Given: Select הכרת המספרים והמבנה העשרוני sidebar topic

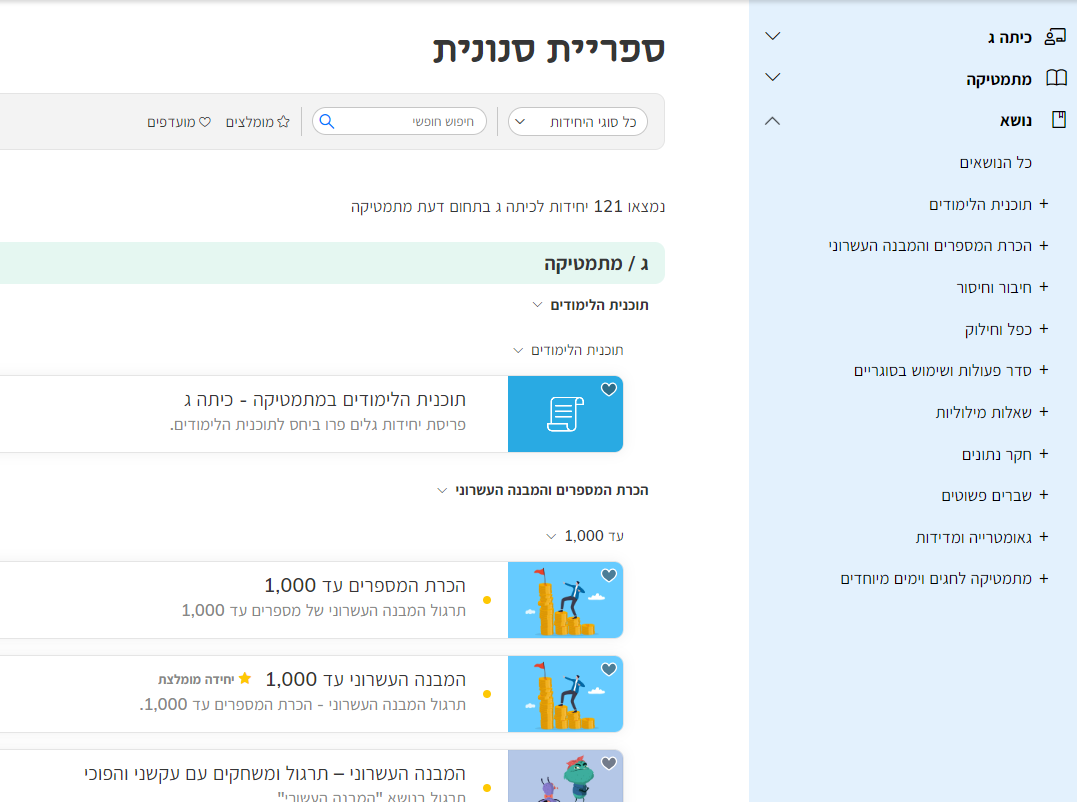Looking at the screenshot, I should (x=930, y=246).
